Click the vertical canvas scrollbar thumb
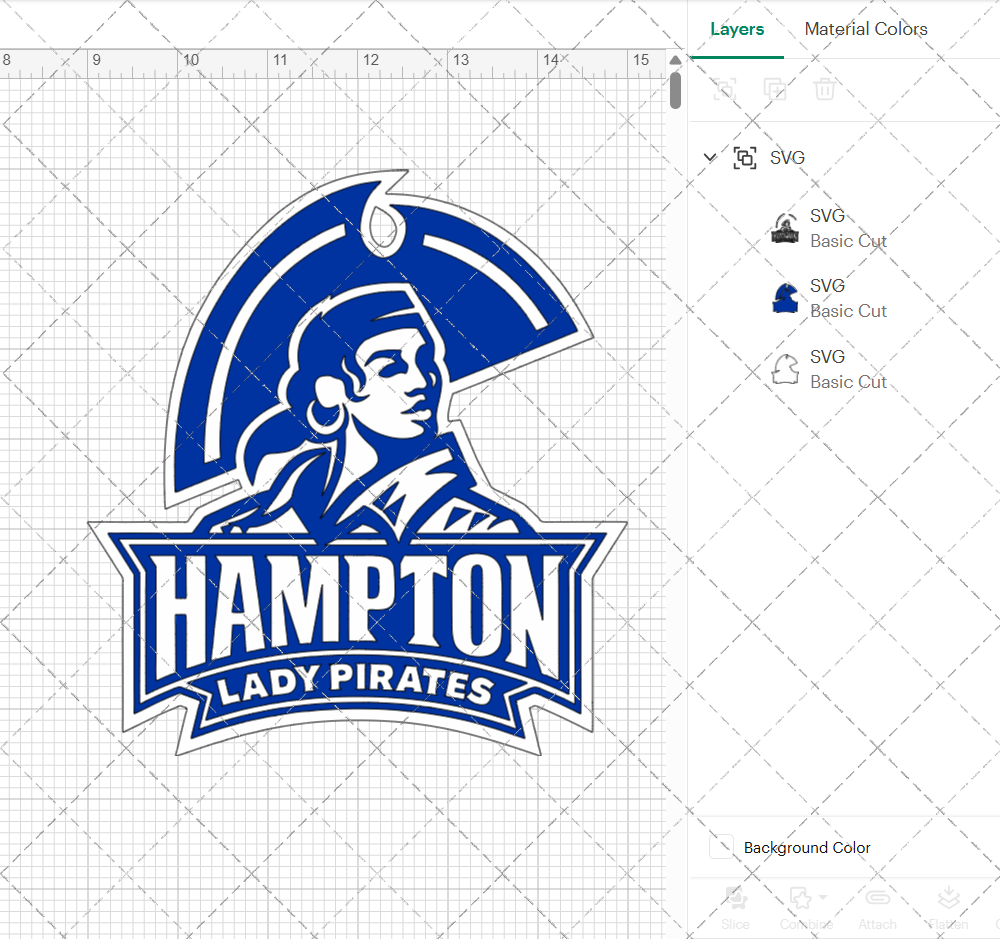 [x=675, y=90]
